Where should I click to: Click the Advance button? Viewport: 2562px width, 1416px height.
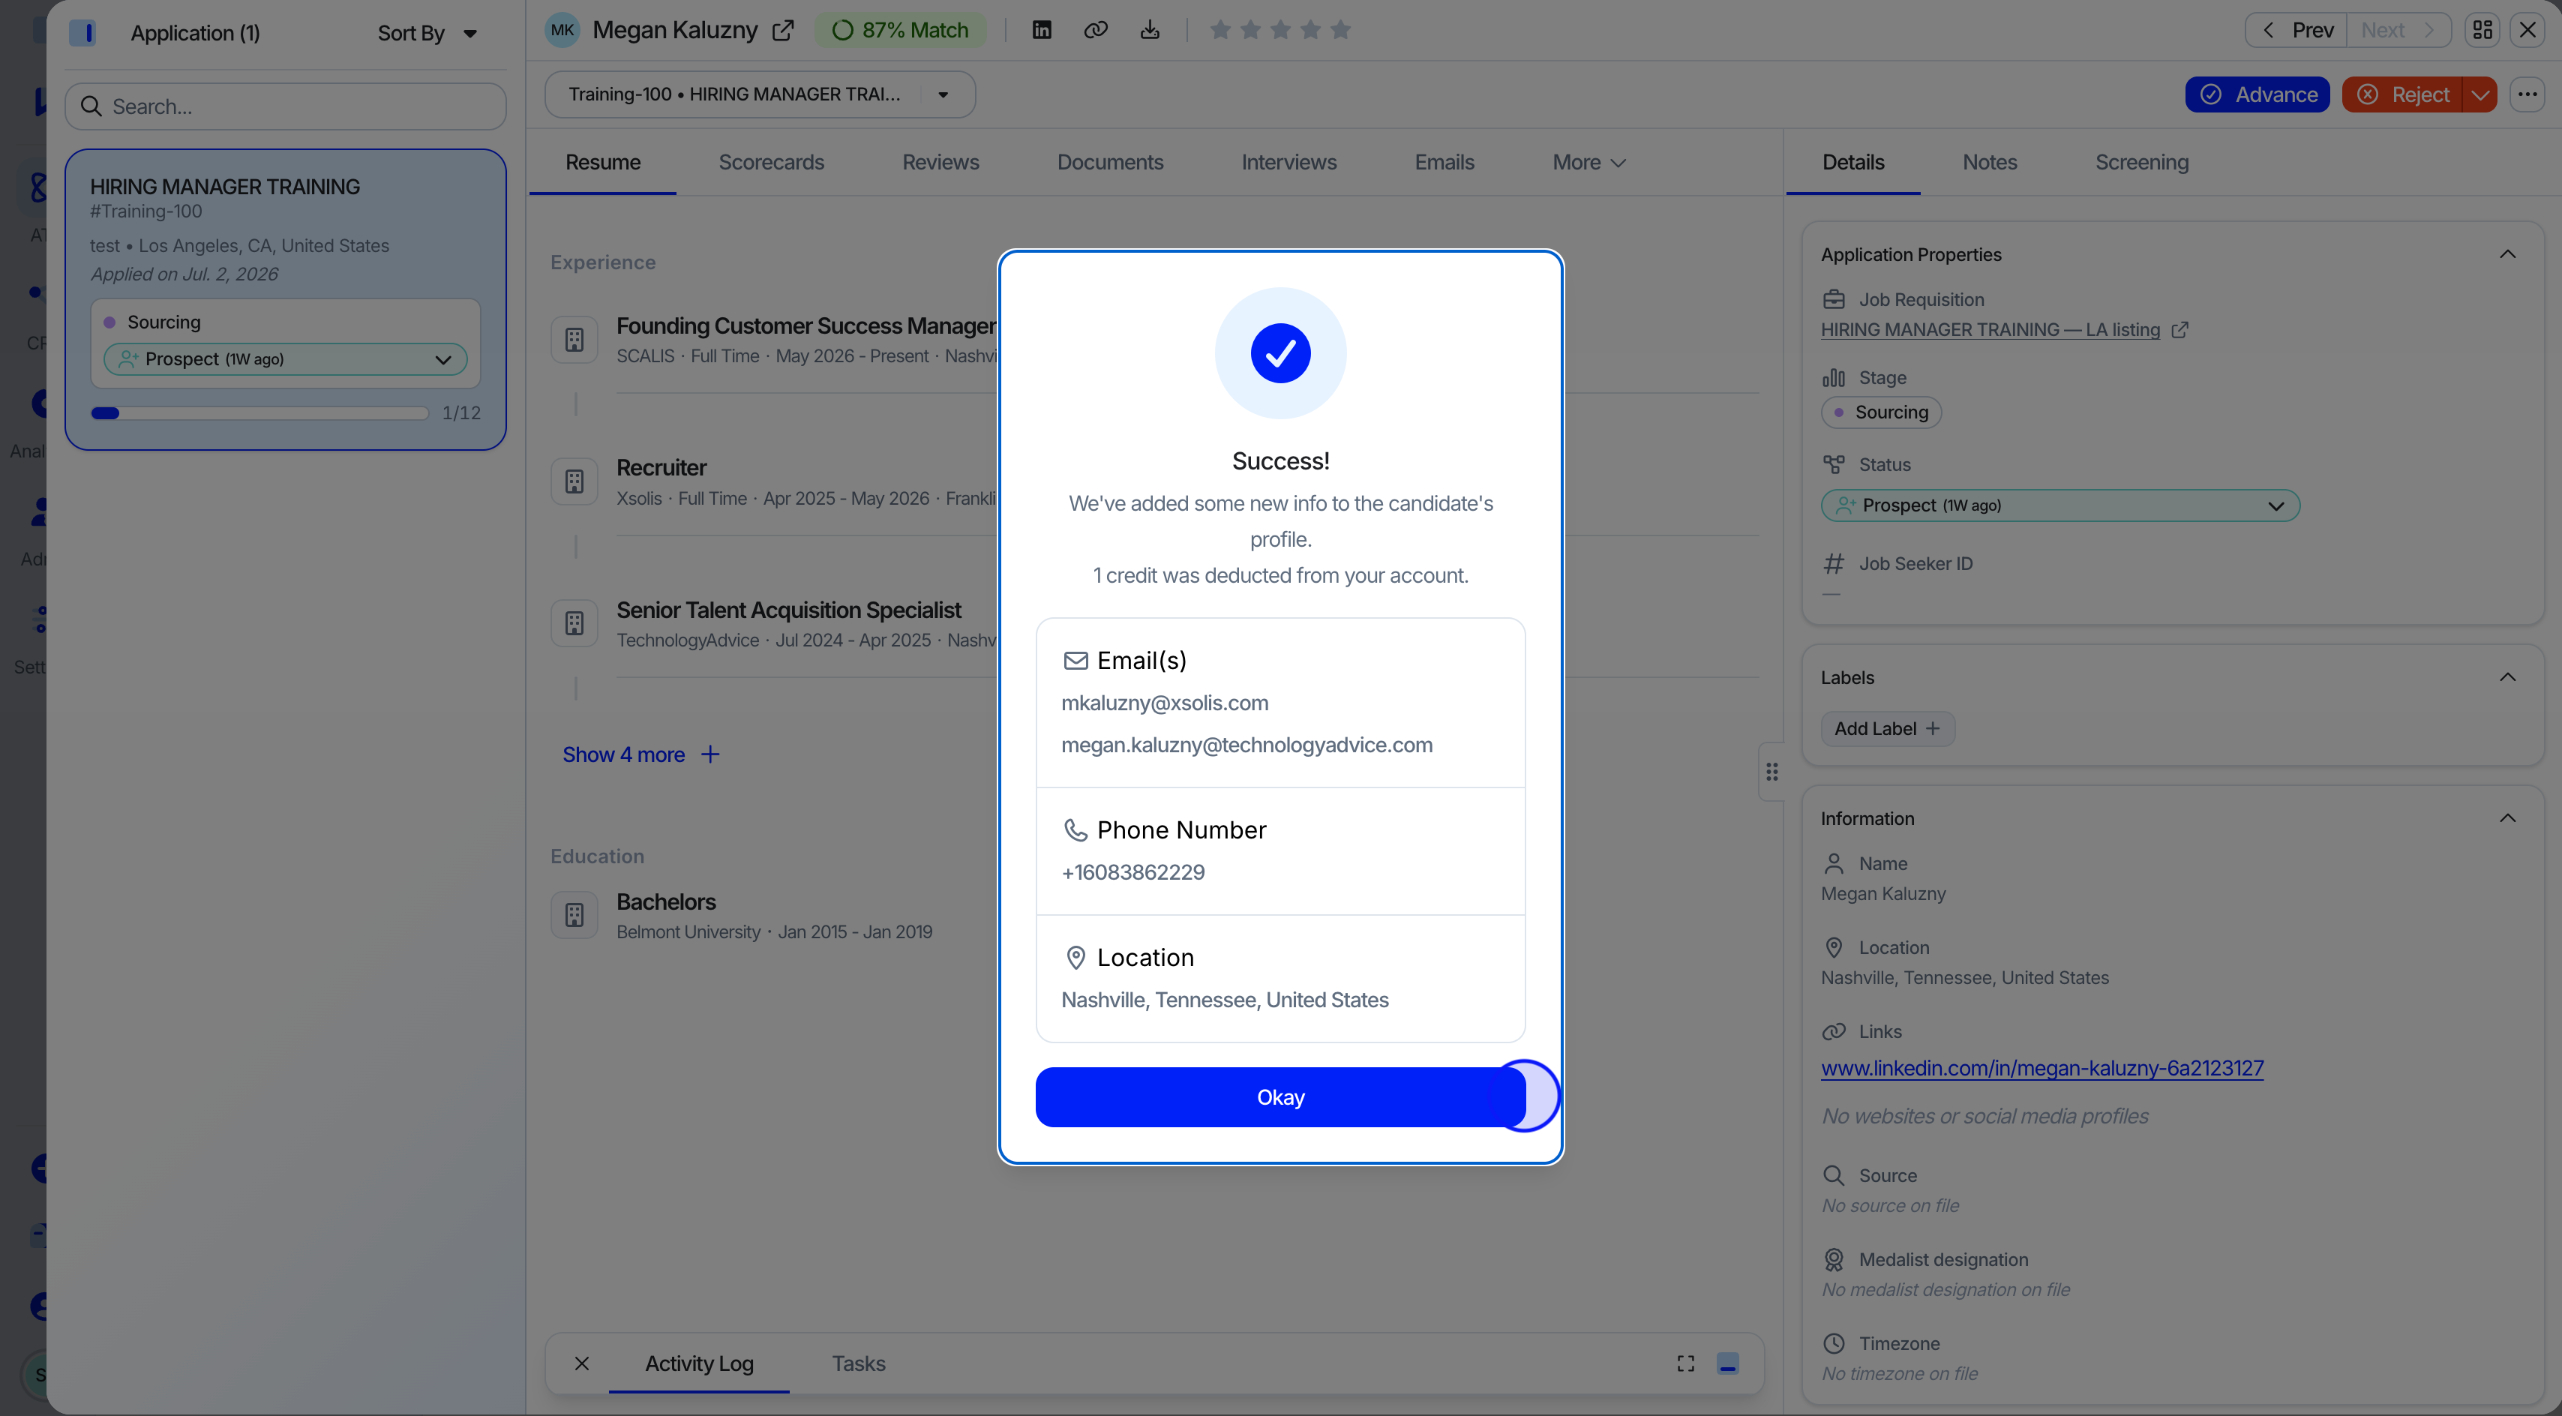(x=2257, y=94)
